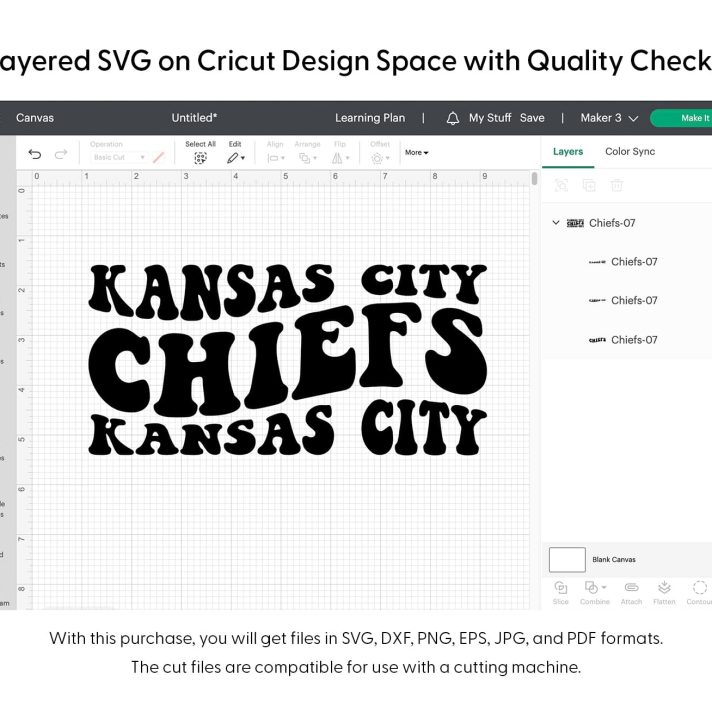Click the Duplicate icon in Layers panel
The image size is (712, 712).
coord(589,185)
